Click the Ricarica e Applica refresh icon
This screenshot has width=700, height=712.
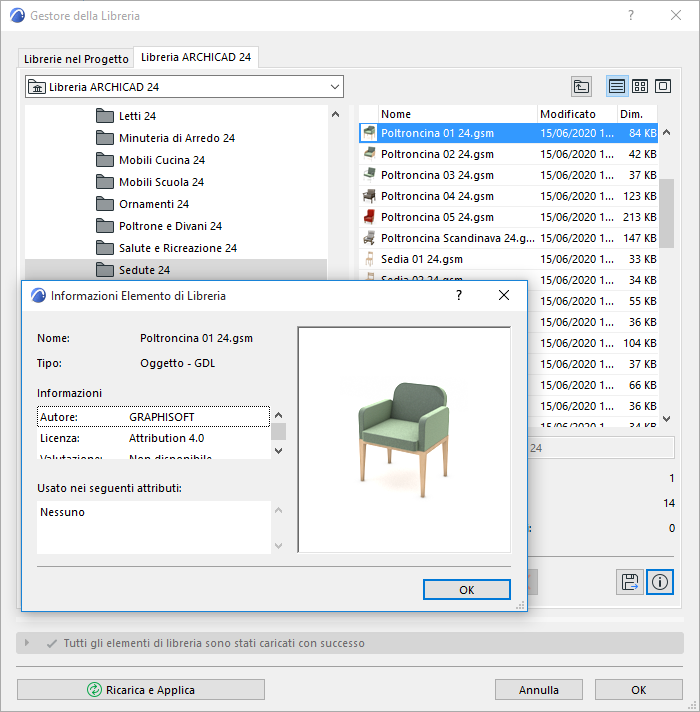94,690
